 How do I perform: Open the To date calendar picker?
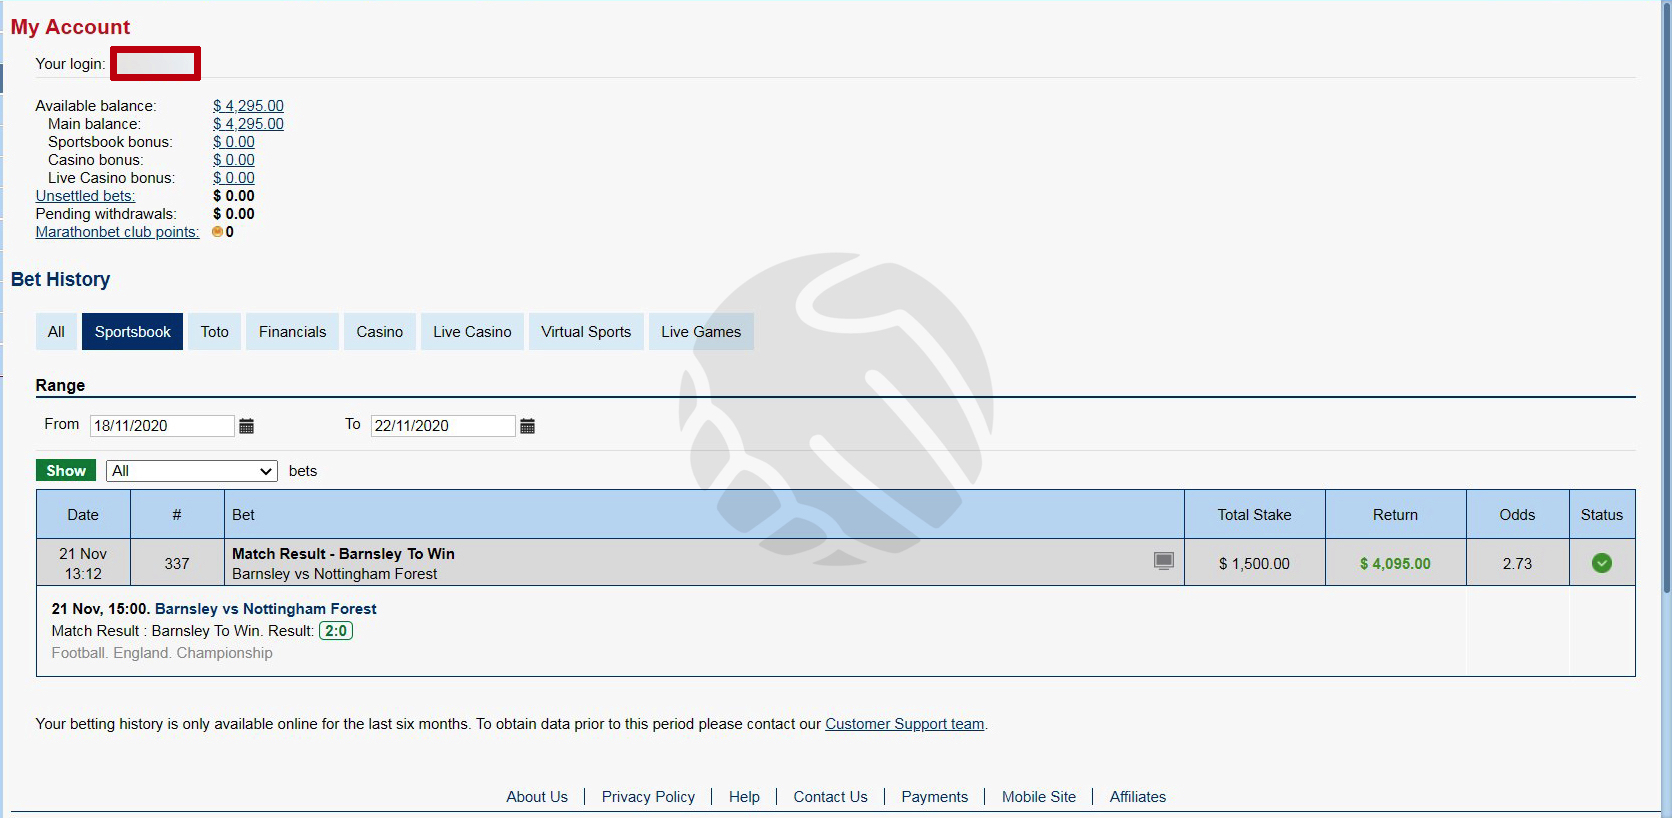(528, 426)
